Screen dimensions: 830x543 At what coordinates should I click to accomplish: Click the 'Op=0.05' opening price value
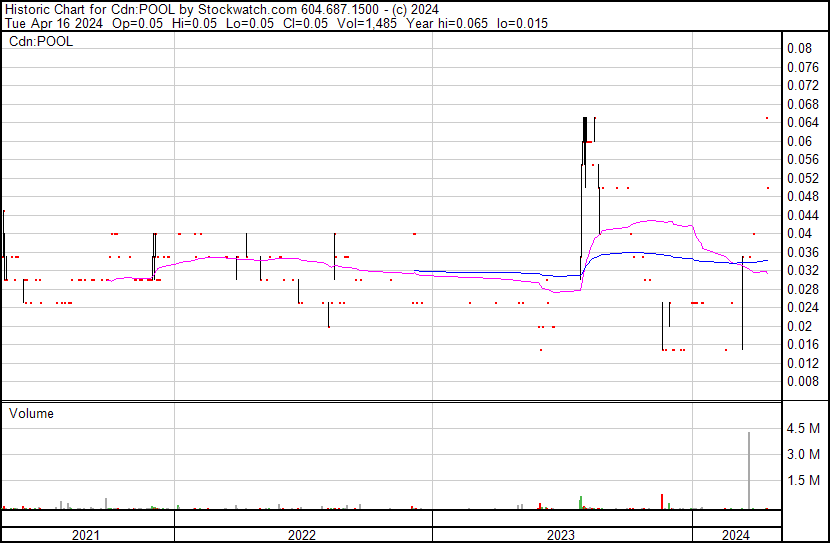pos(138,23)
